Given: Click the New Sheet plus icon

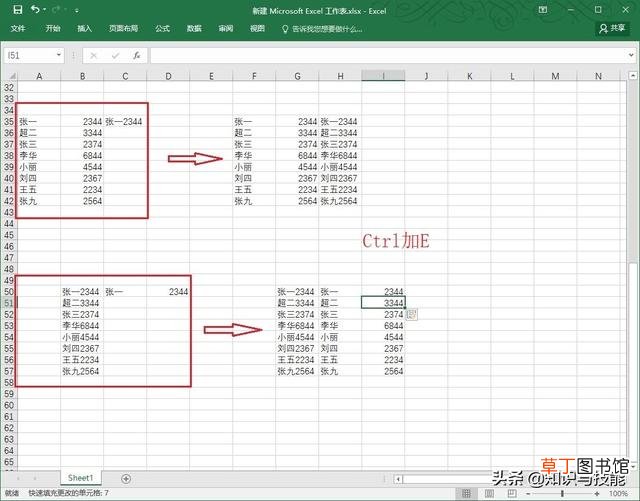Looking at the screenshot, I should click(126, 479).
